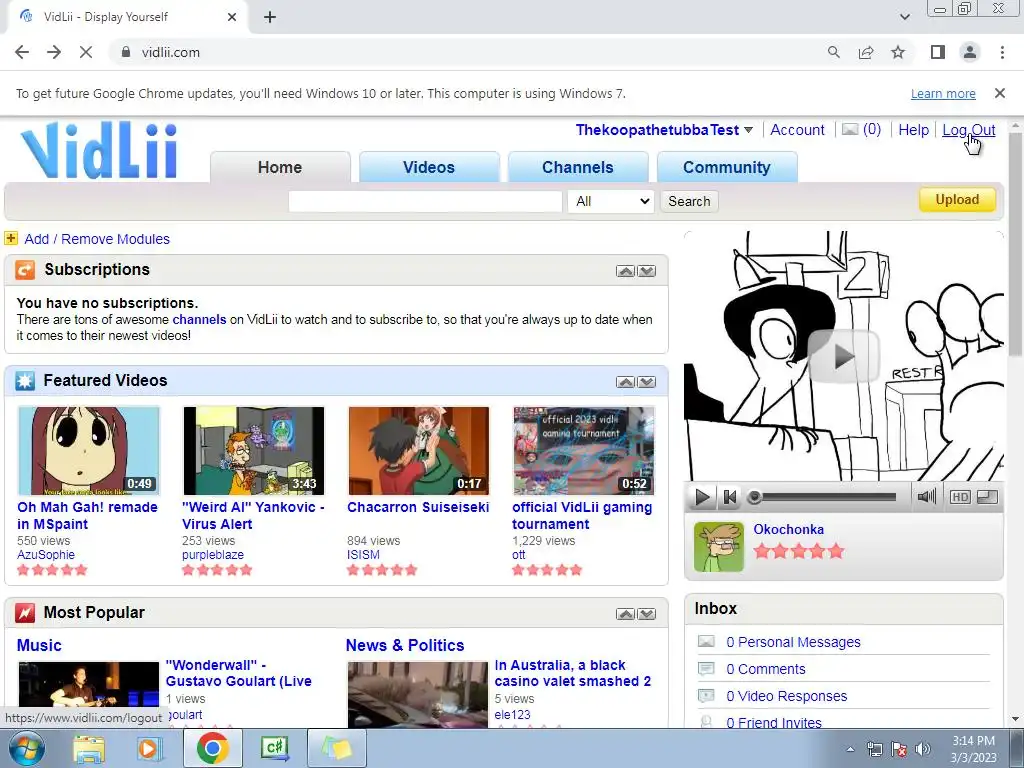Screen dimensions: 1024x768
Task: Switch to the Community tab
Action: (x=727, y=167)
